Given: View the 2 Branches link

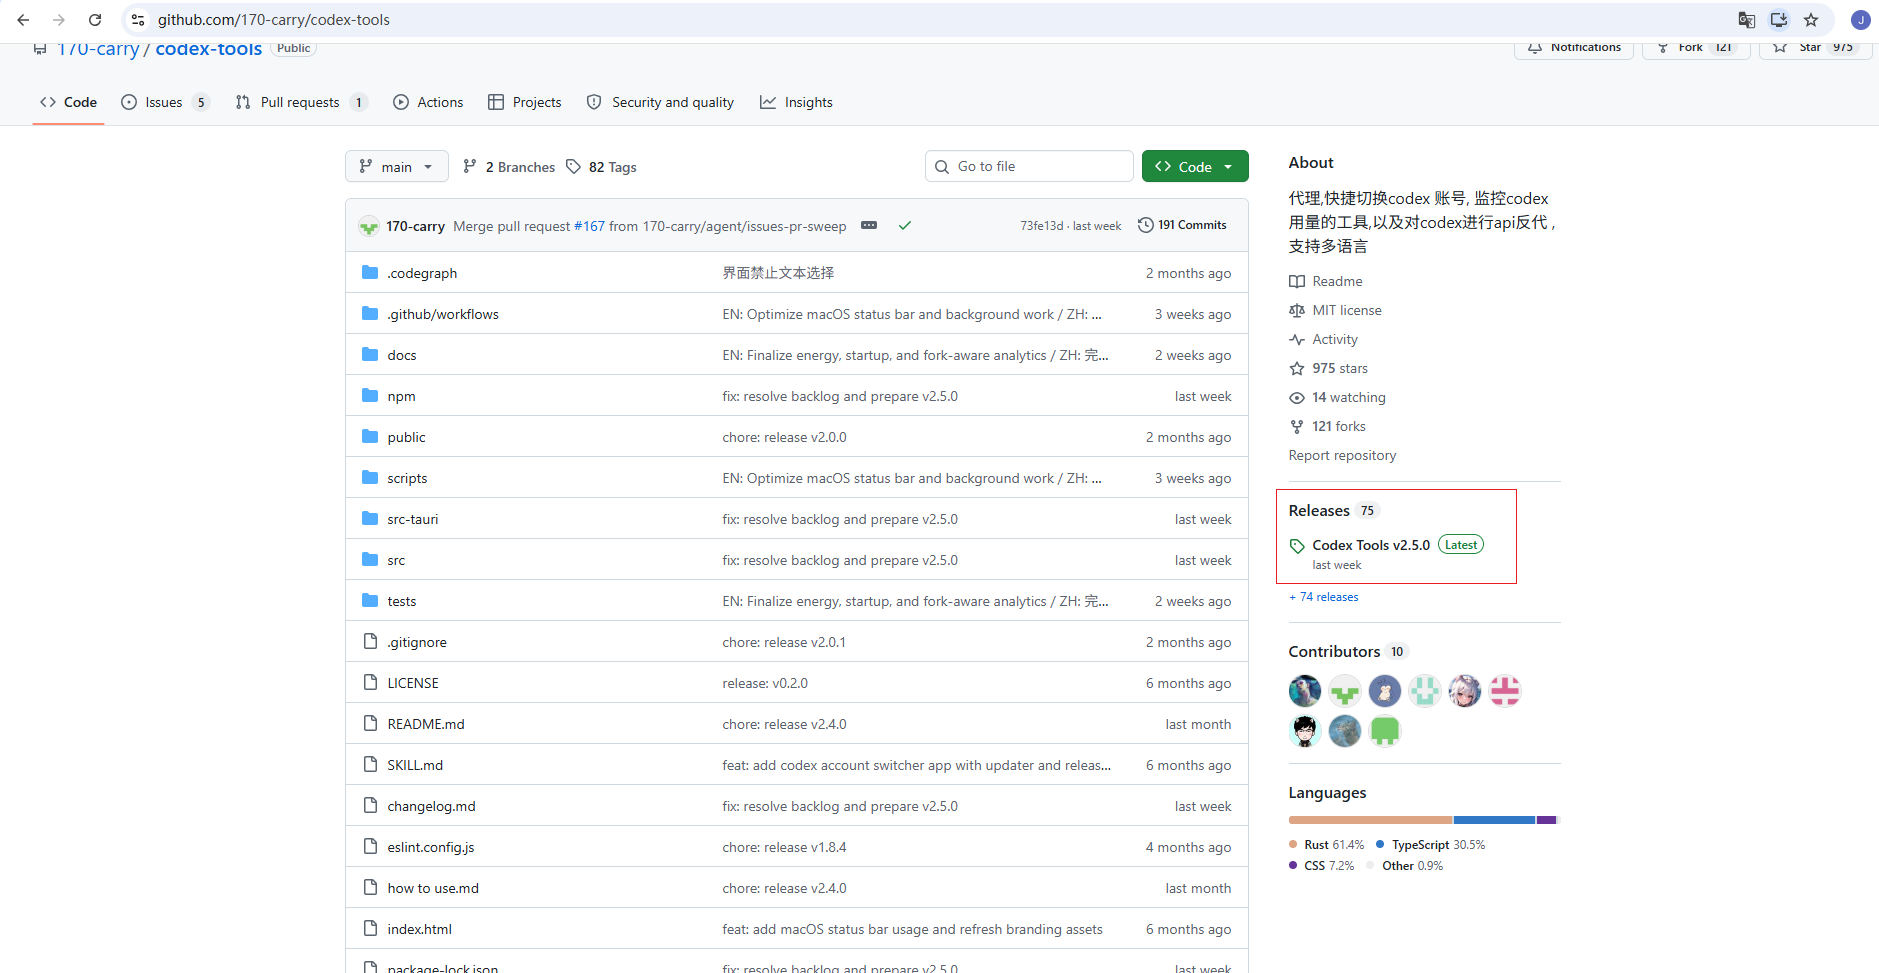Looking at the screenshot, I should pyautogui.click(x=509, y=167).
